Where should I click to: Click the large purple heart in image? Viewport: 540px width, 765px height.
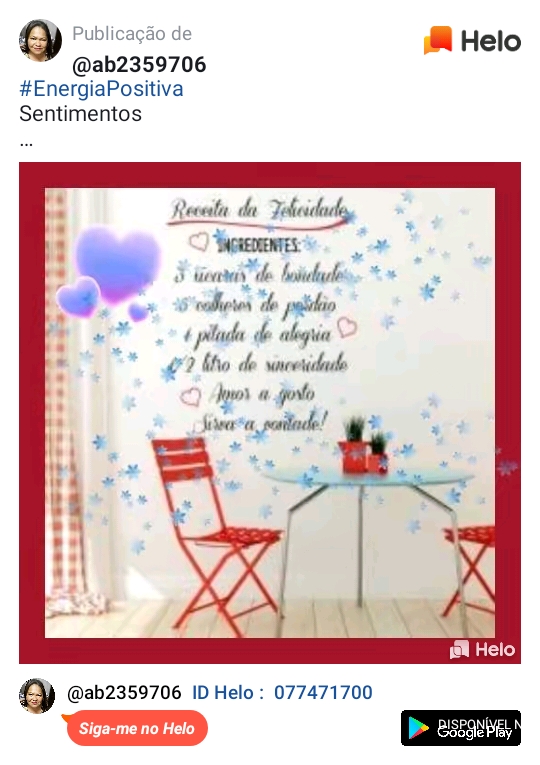tap(119, 263)
